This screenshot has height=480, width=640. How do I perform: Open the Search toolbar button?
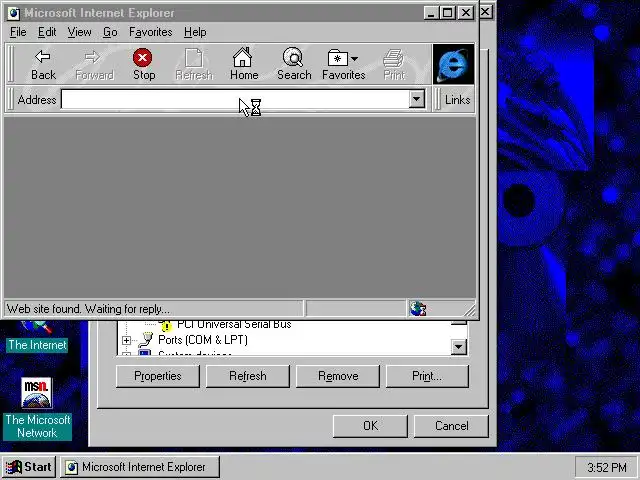click(x=294, y=64)
